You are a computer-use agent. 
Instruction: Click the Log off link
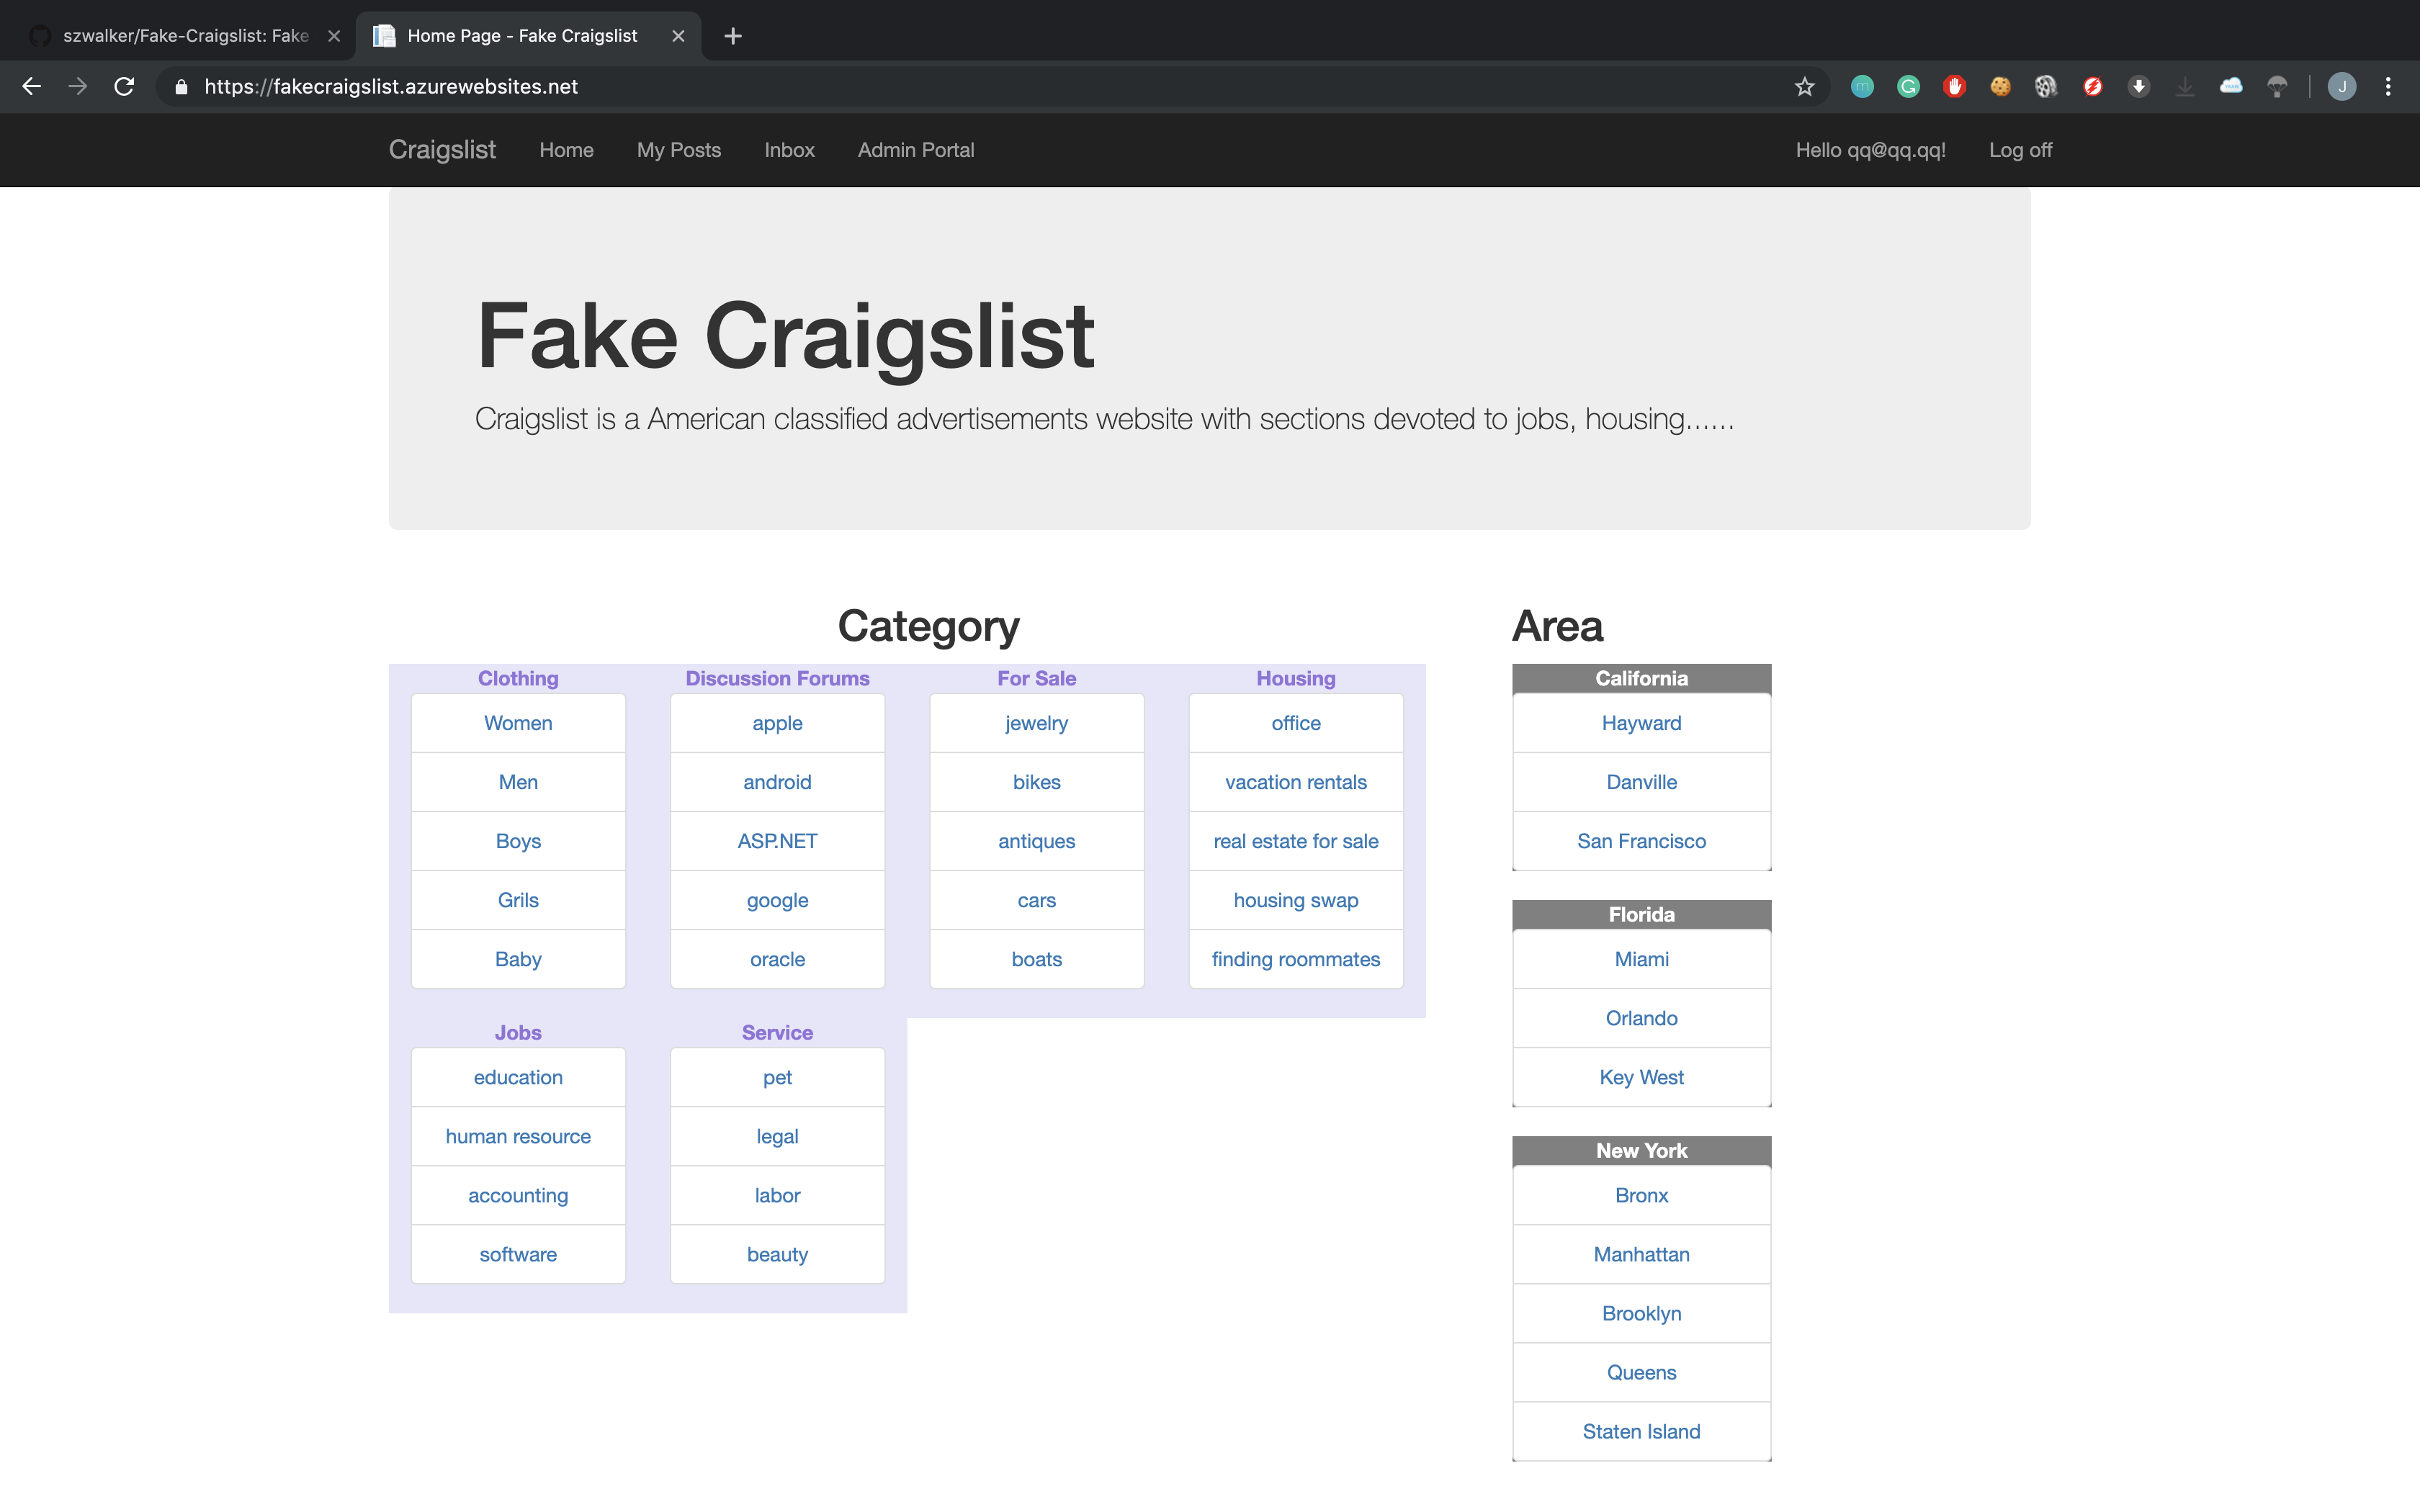click(x=2019, y=150)
